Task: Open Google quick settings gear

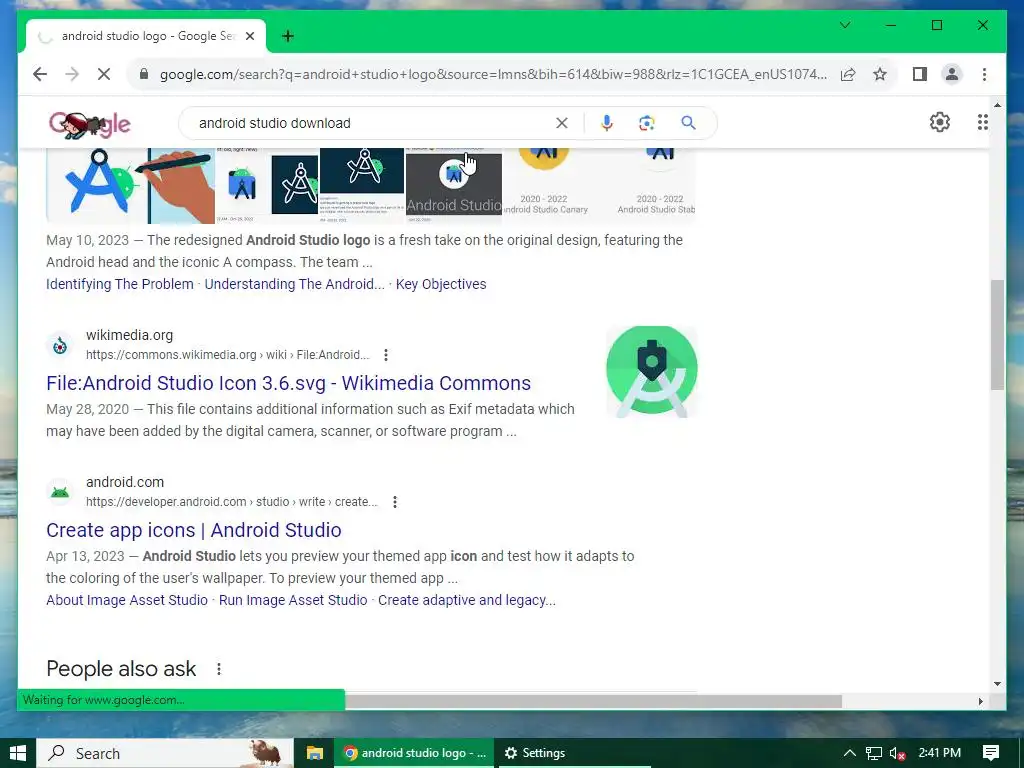Action: pyautogui.click(x=939, y=122)
